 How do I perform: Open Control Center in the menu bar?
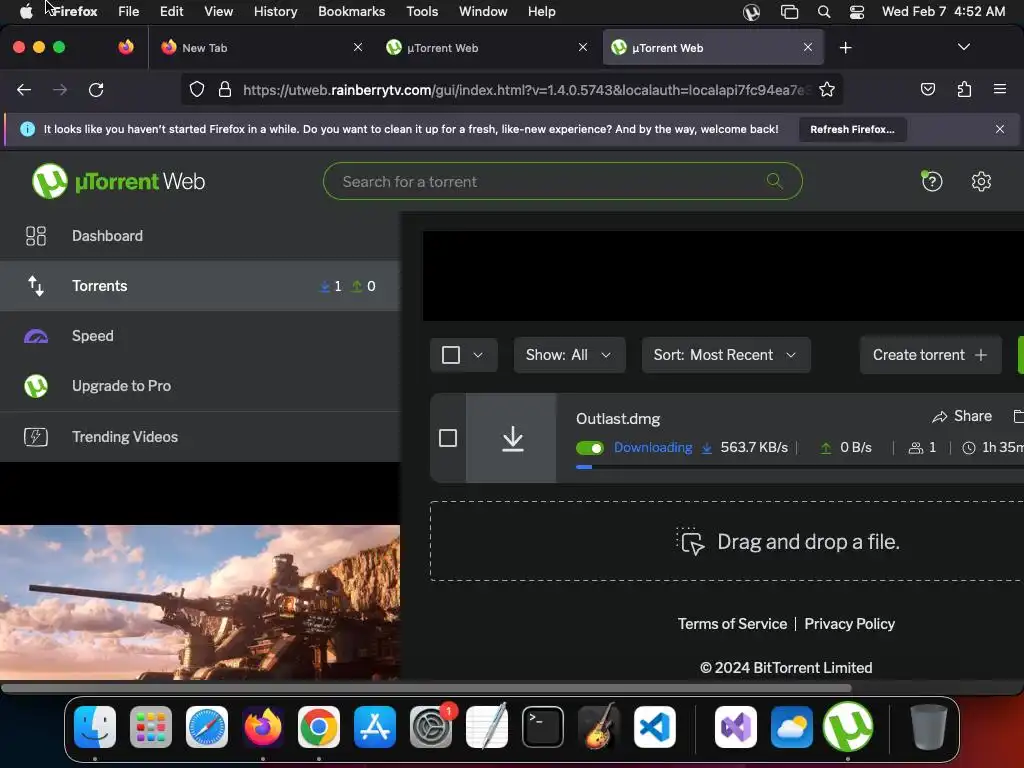click(x=857, y=12)
